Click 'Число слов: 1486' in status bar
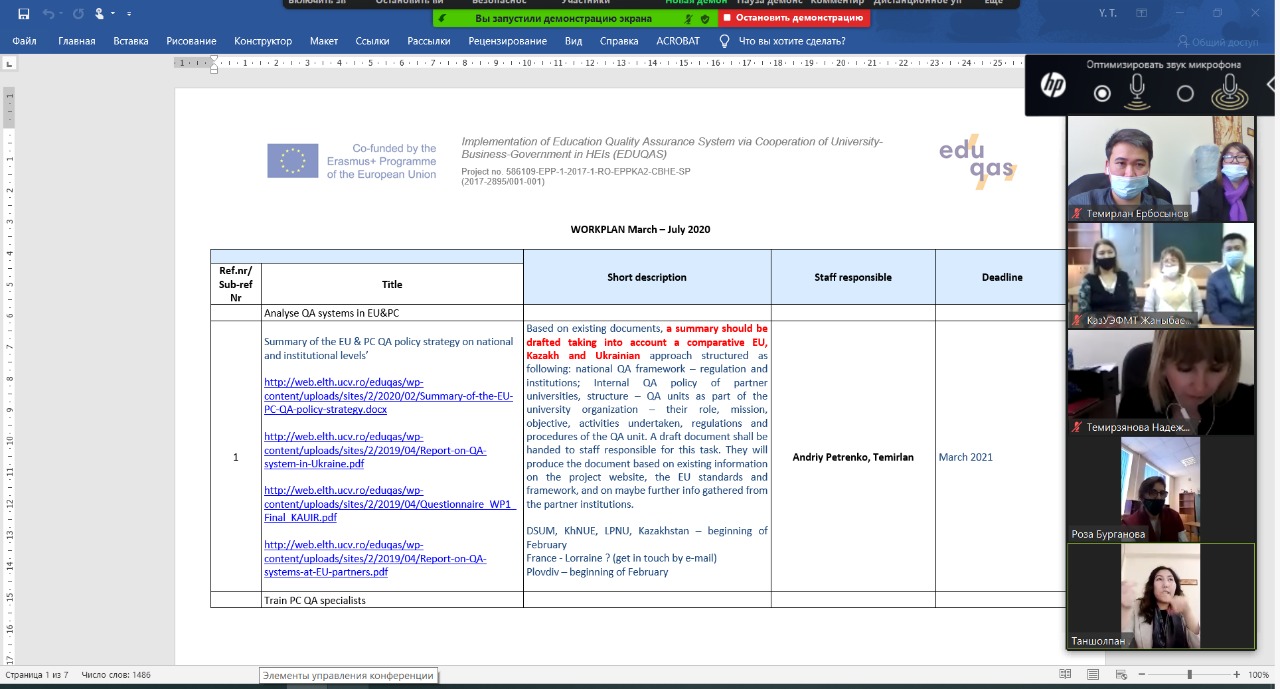1280x689 pixels. click(116, 675)
